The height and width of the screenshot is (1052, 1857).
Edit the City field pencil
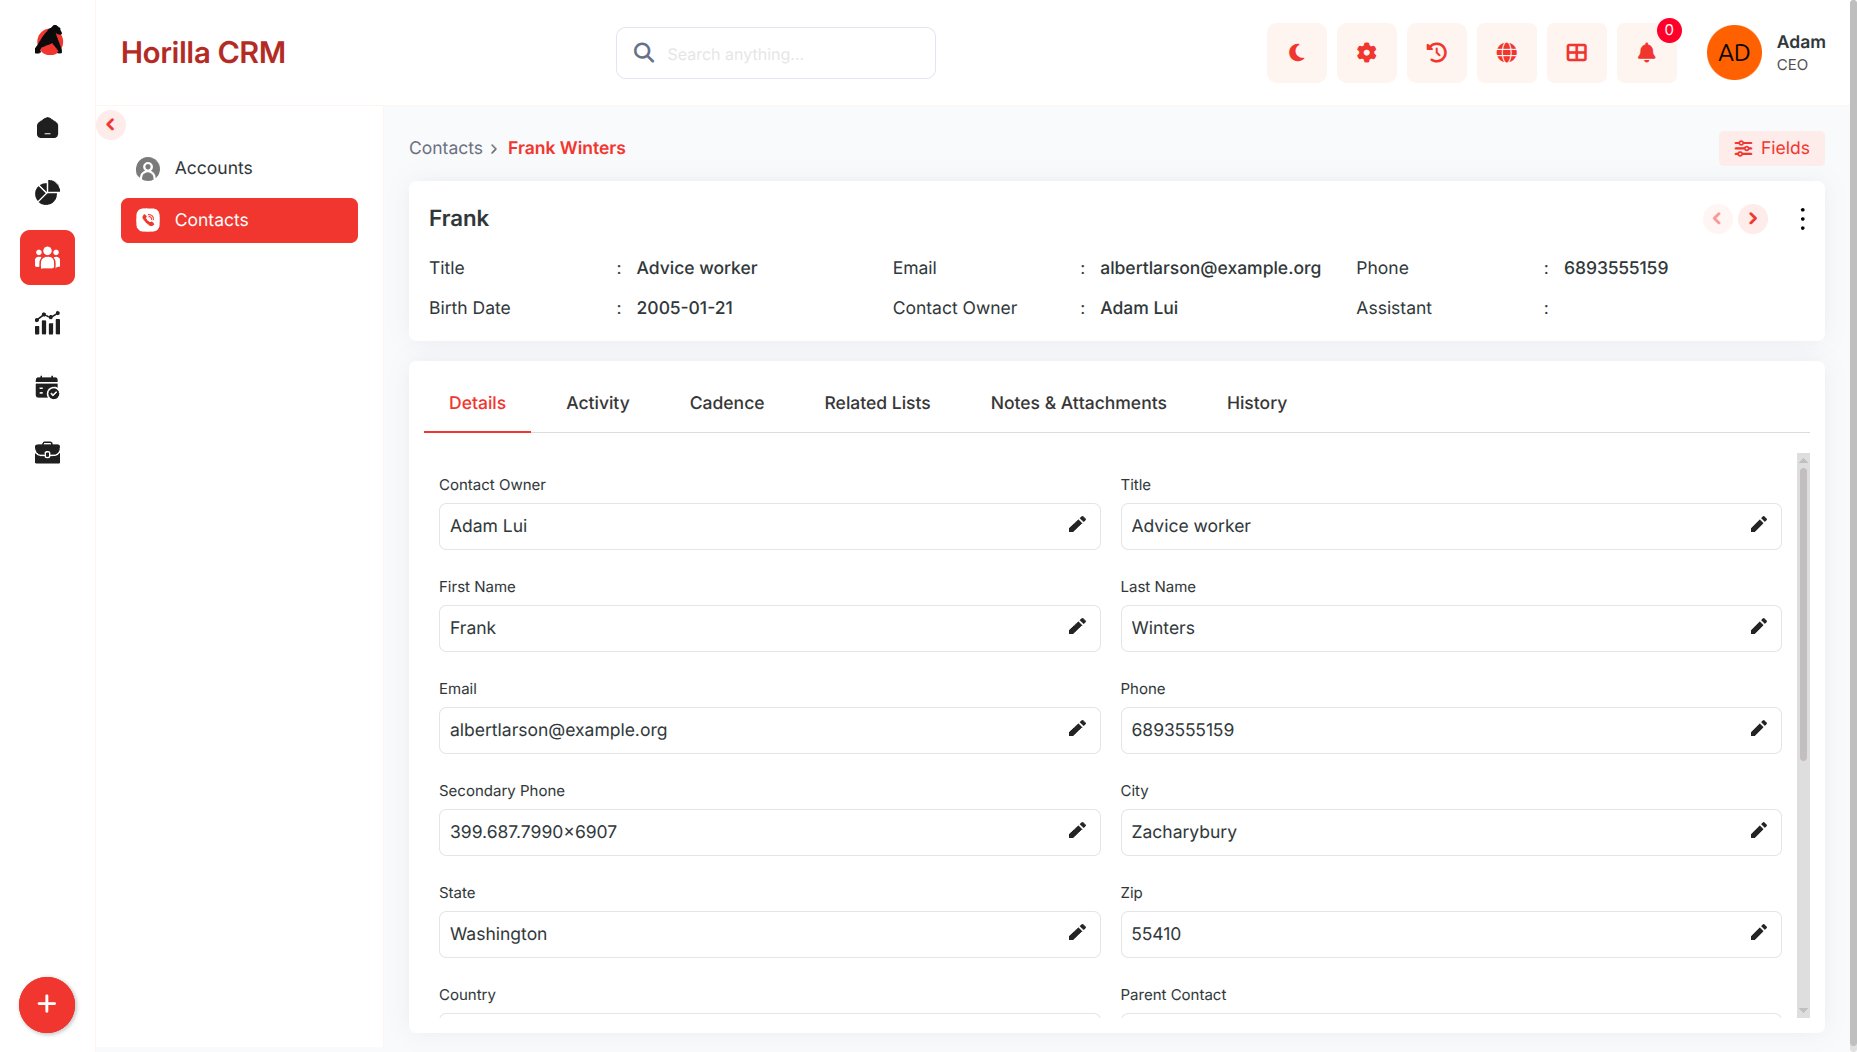click(x=1759, y=831)
